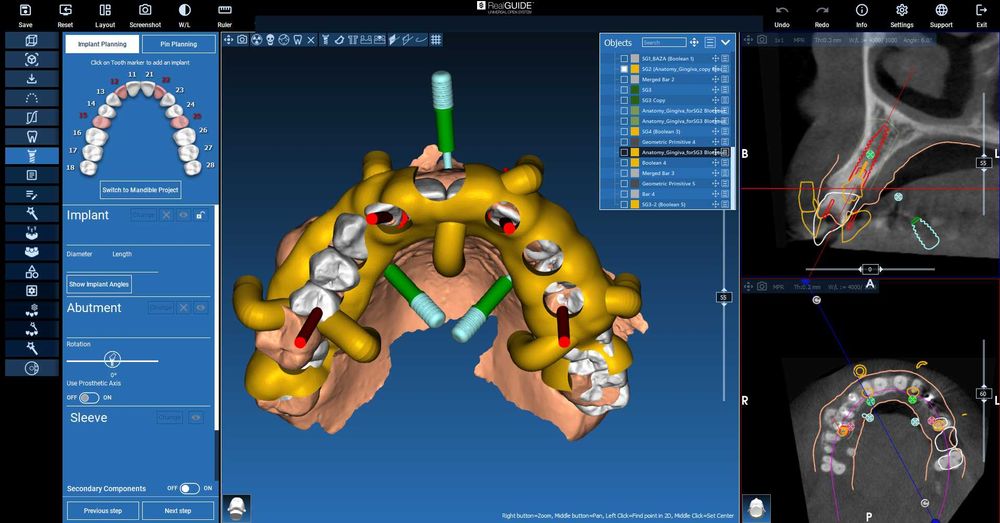Screen dimensions: 1000x523
Task: Check the Boolean 4 checkbox
Action: 624,163
